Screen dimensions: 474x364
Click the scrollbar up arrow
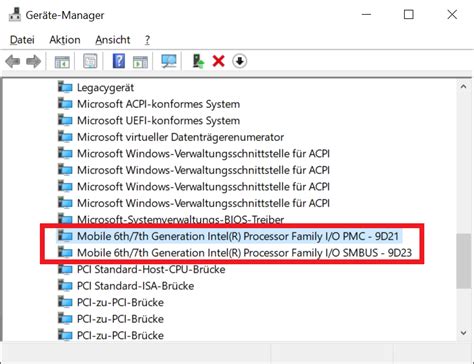pyautogui.click(x=463, y=87)
